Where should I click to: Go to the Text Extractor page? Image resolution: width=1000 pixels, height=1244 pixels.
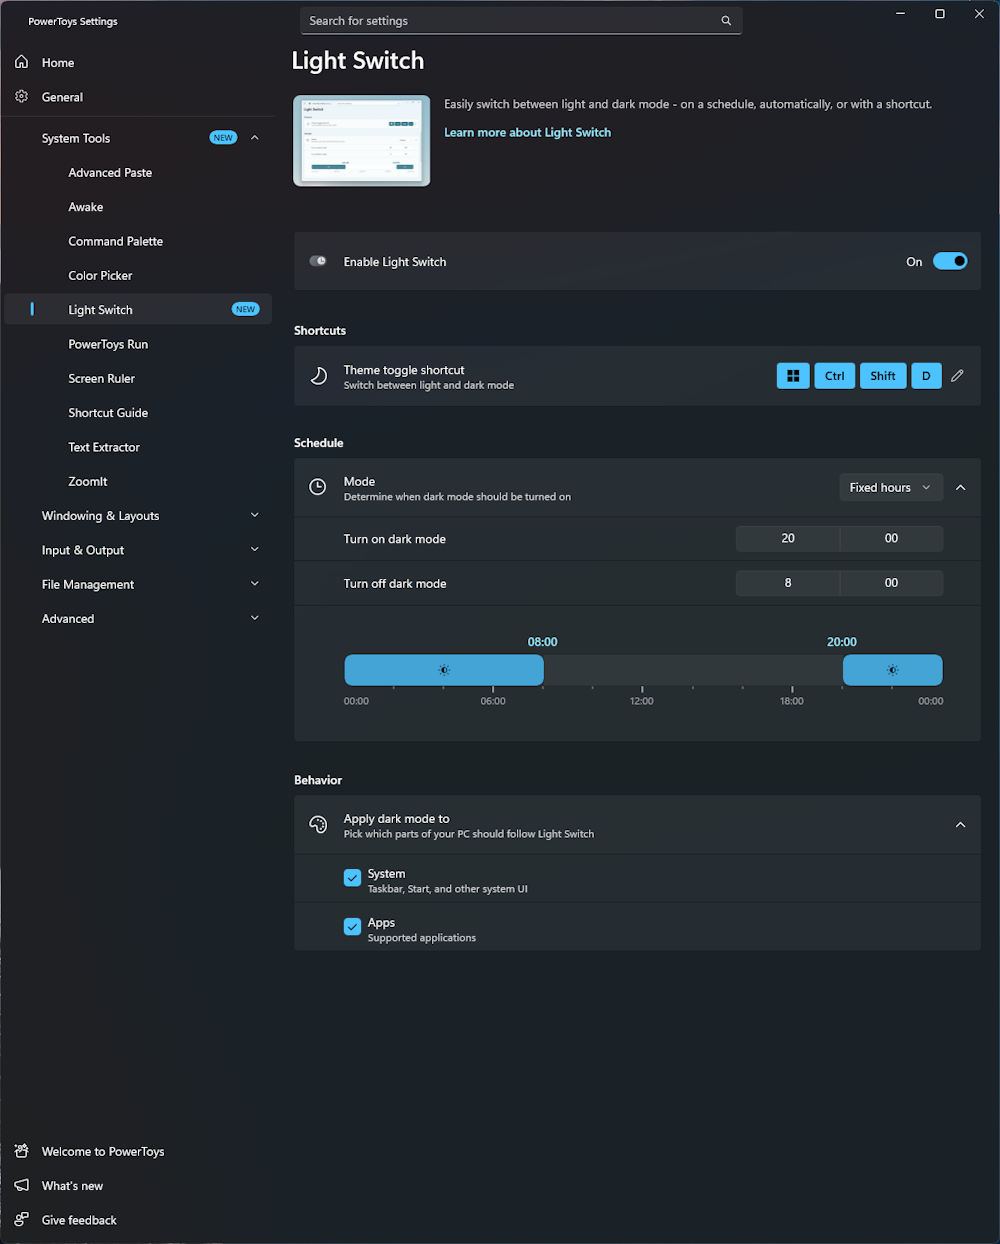pyautogui.click(x=104, y=447)
